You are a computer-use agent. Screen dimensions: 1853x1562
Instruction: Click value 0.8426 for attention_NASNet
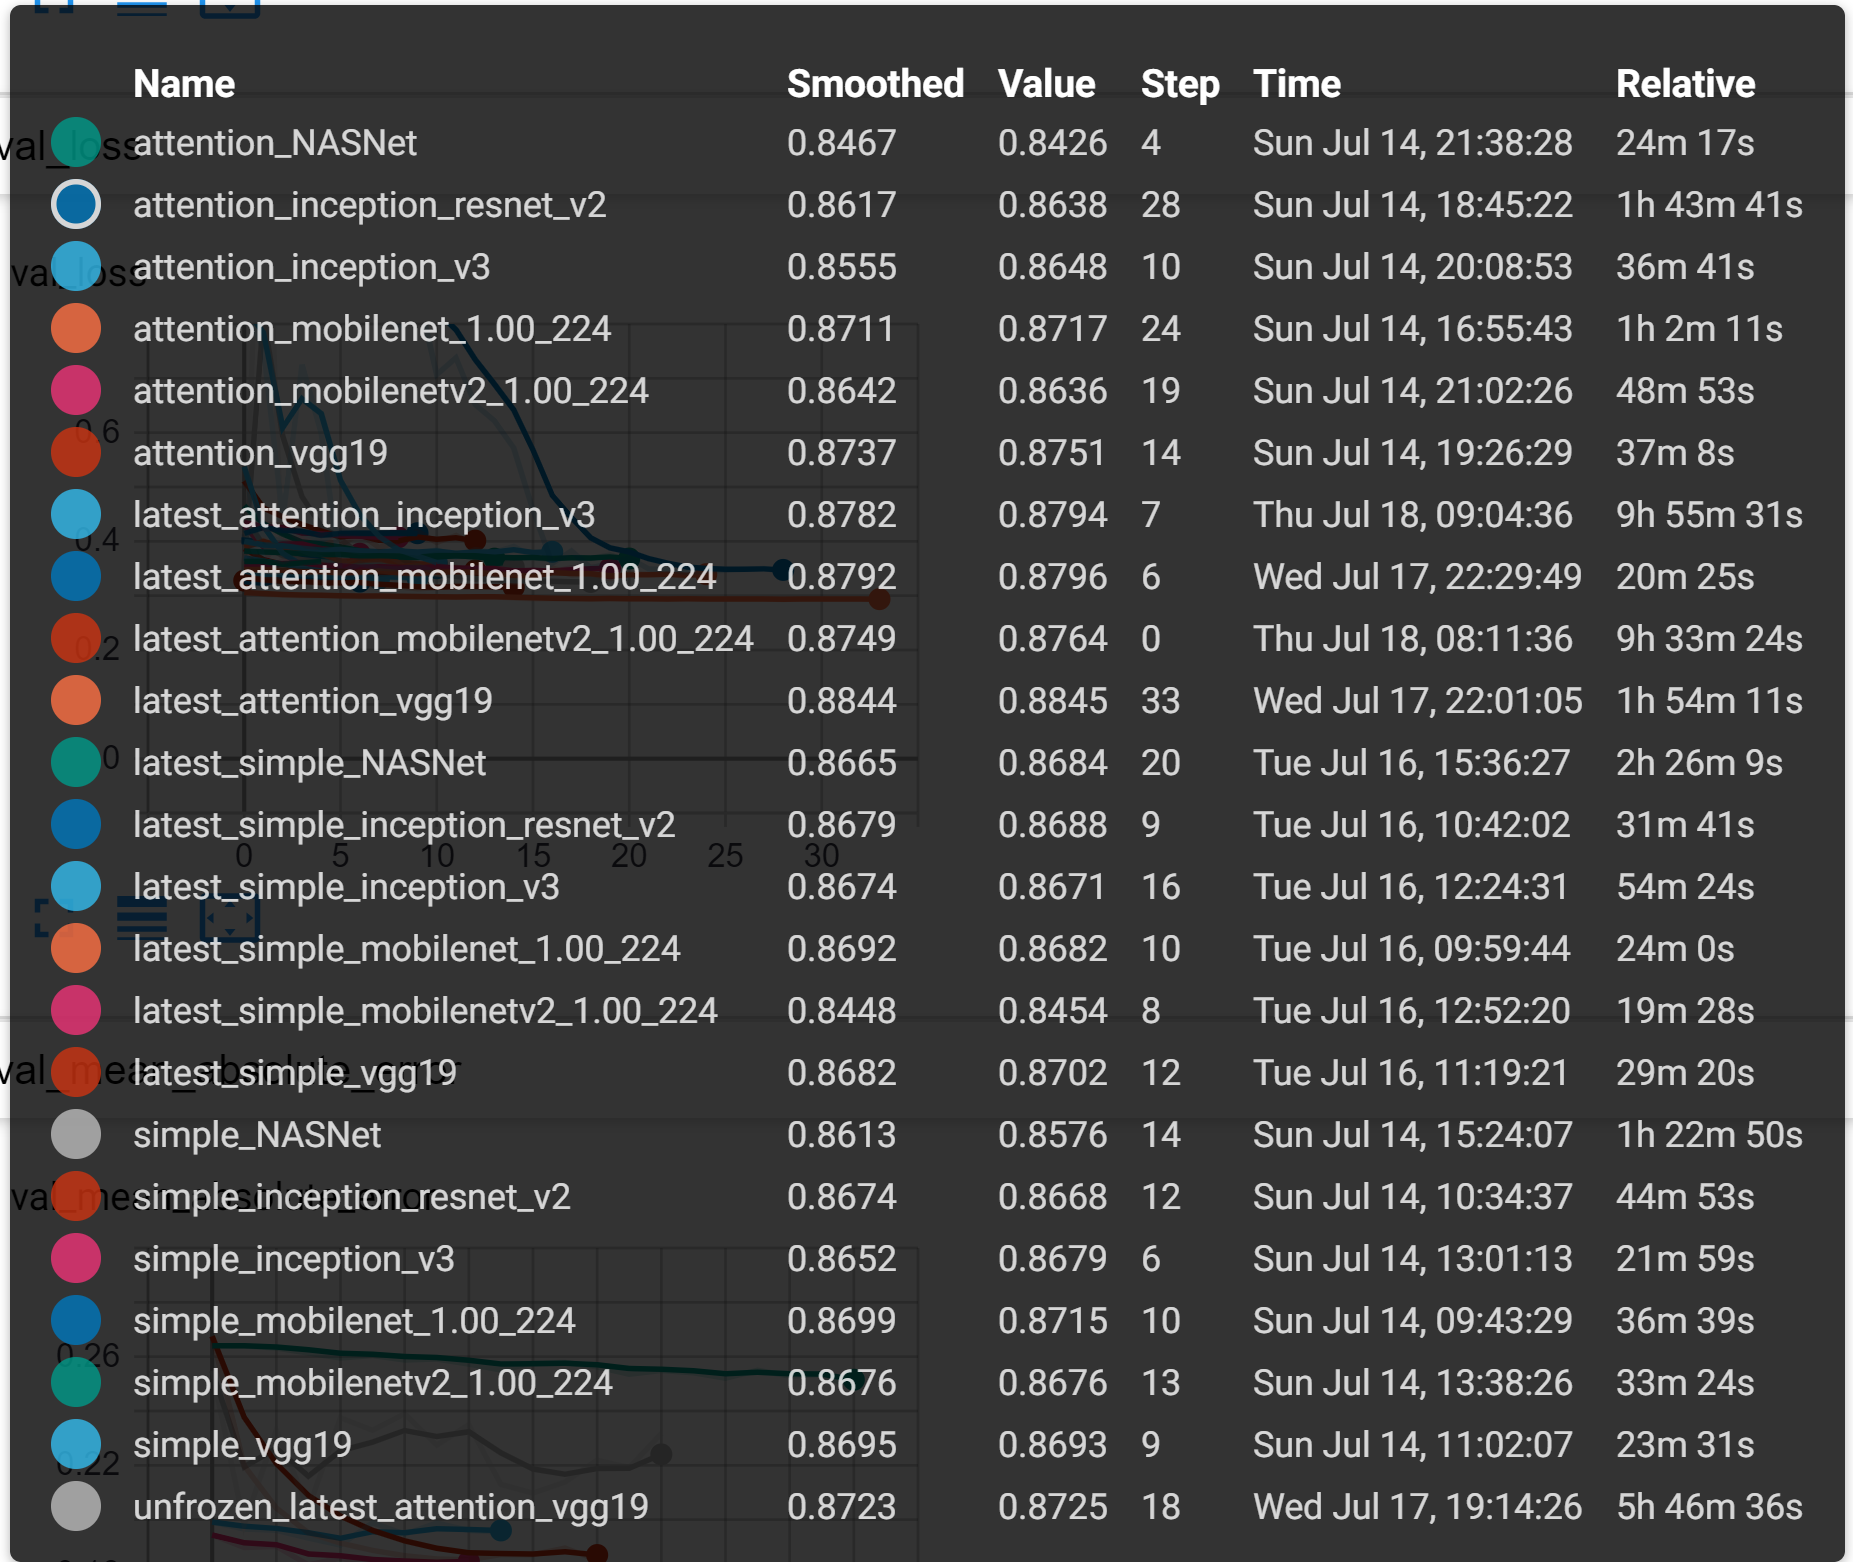(x=1052, y=143)
